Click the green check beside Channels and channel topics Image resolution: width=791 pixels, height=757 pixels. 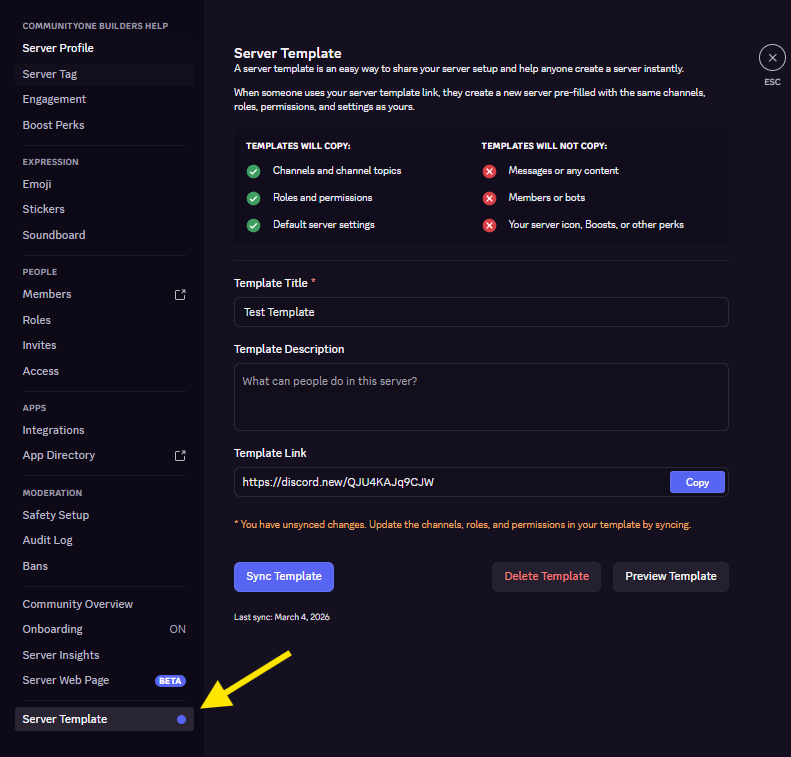pyautogui.click(x=253, y=171)
